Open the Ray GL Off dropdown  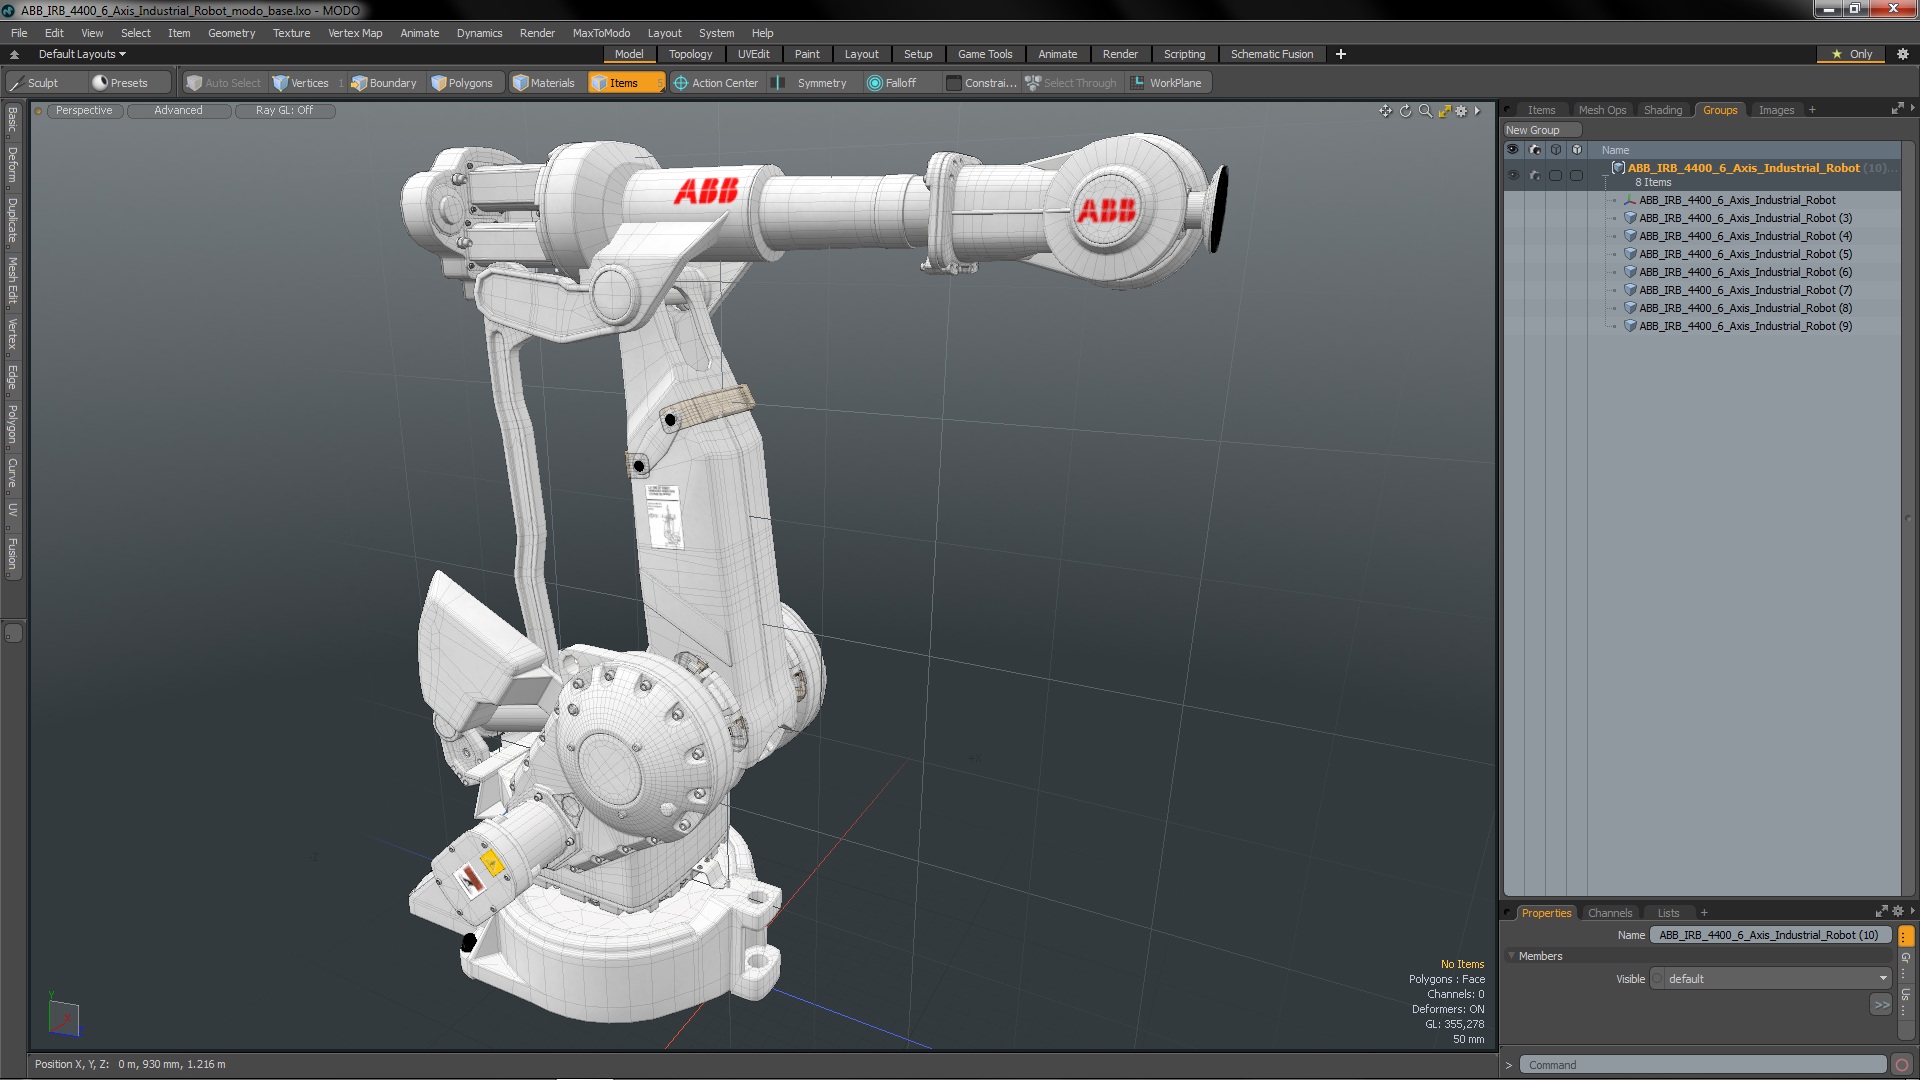point(284,111)
